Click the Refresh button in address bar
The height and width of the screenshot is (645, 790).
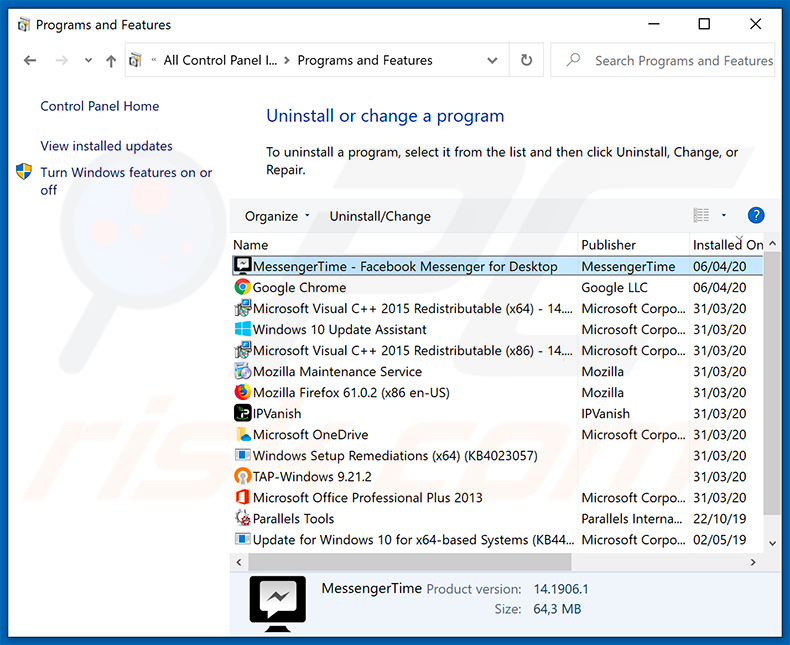[x=526, y=60]
